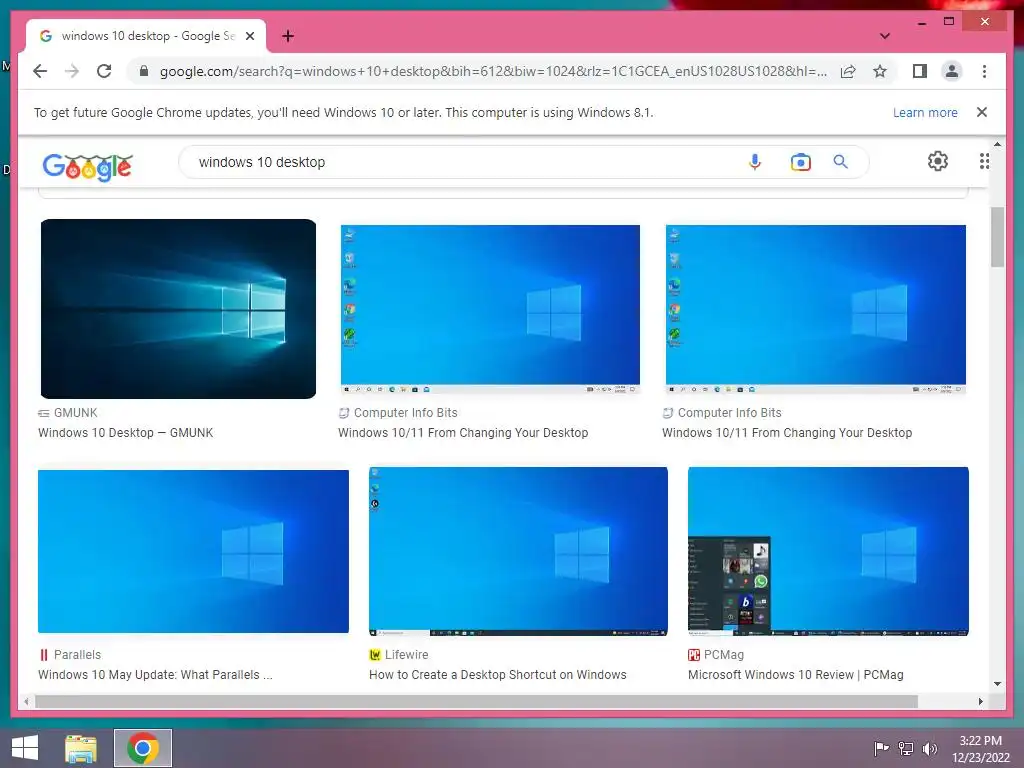Open Google quick settings gear
This screenshot has width=1024, height=768.
coord(938,161)
